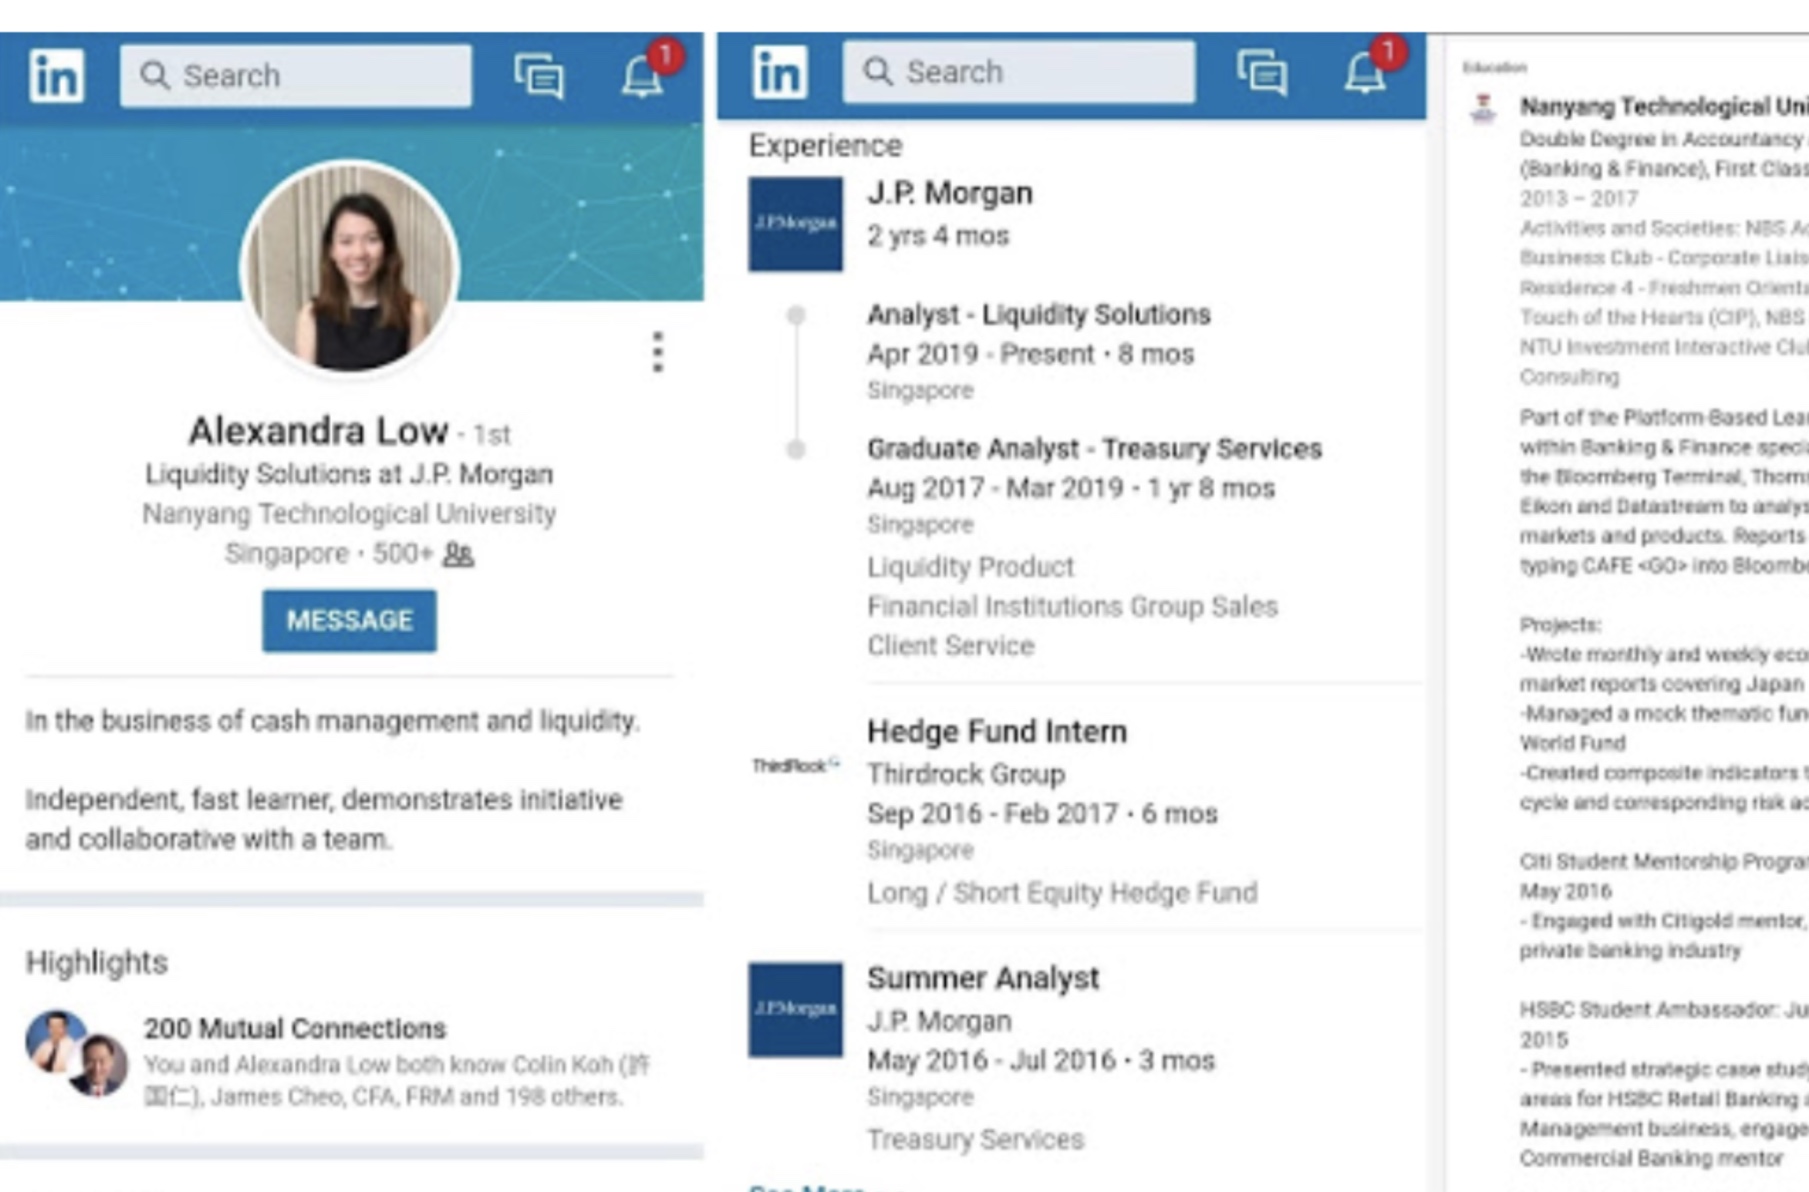Click the name Alexandra Low
Viewport: 1809px width, 1192px height.
point(318,431)
